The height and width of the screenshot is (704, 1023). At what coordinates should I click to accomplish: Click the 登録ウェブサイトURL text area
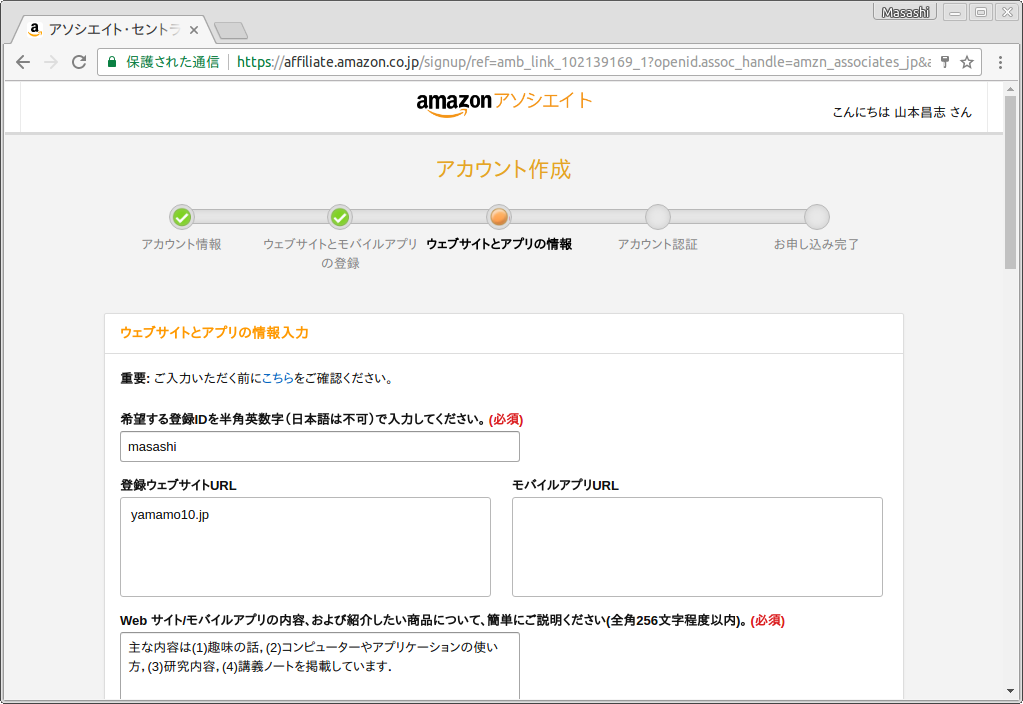point(305,547)
